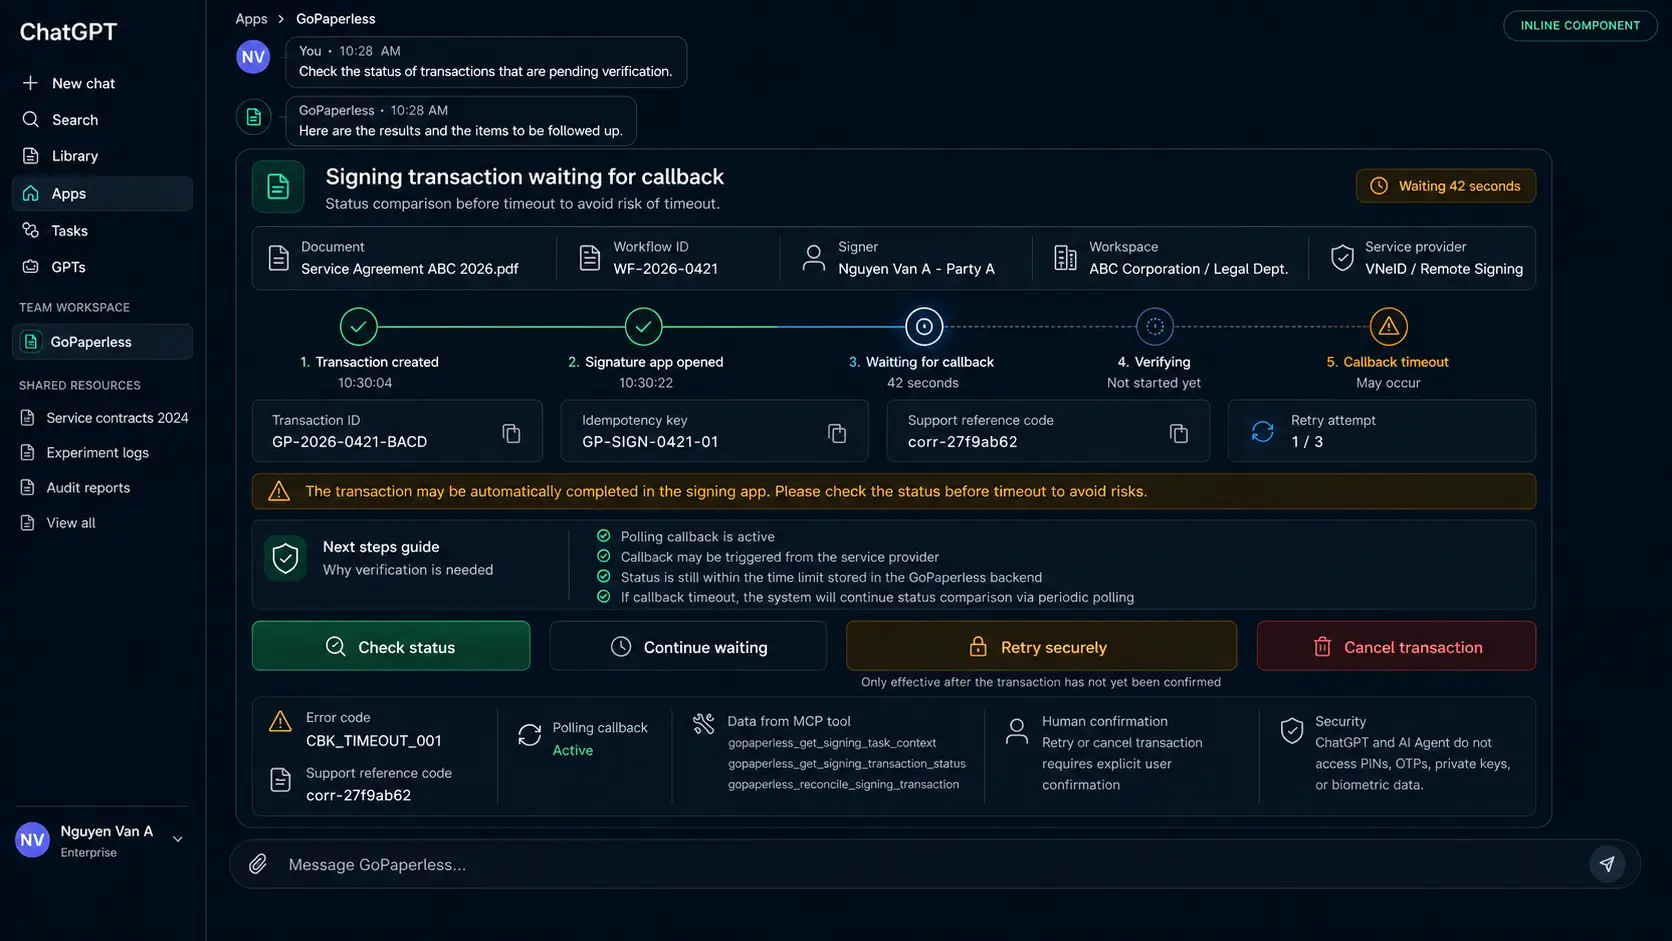Screen dimensions: 1672x941
Task: Click the GoPaperless breadcrumb
Action: point(336,19)
